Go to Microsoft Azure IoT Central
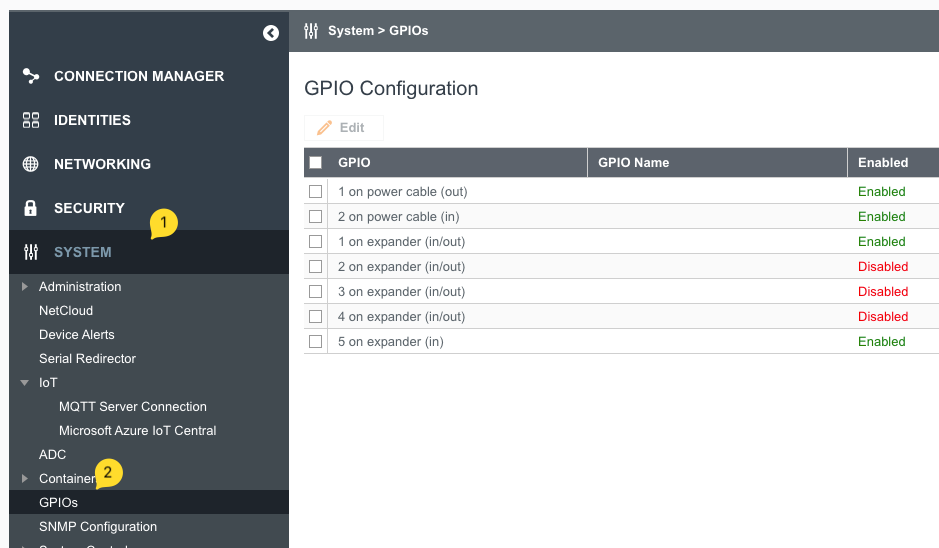This screenshot has width=939, height=548. [x=138, y=431]
